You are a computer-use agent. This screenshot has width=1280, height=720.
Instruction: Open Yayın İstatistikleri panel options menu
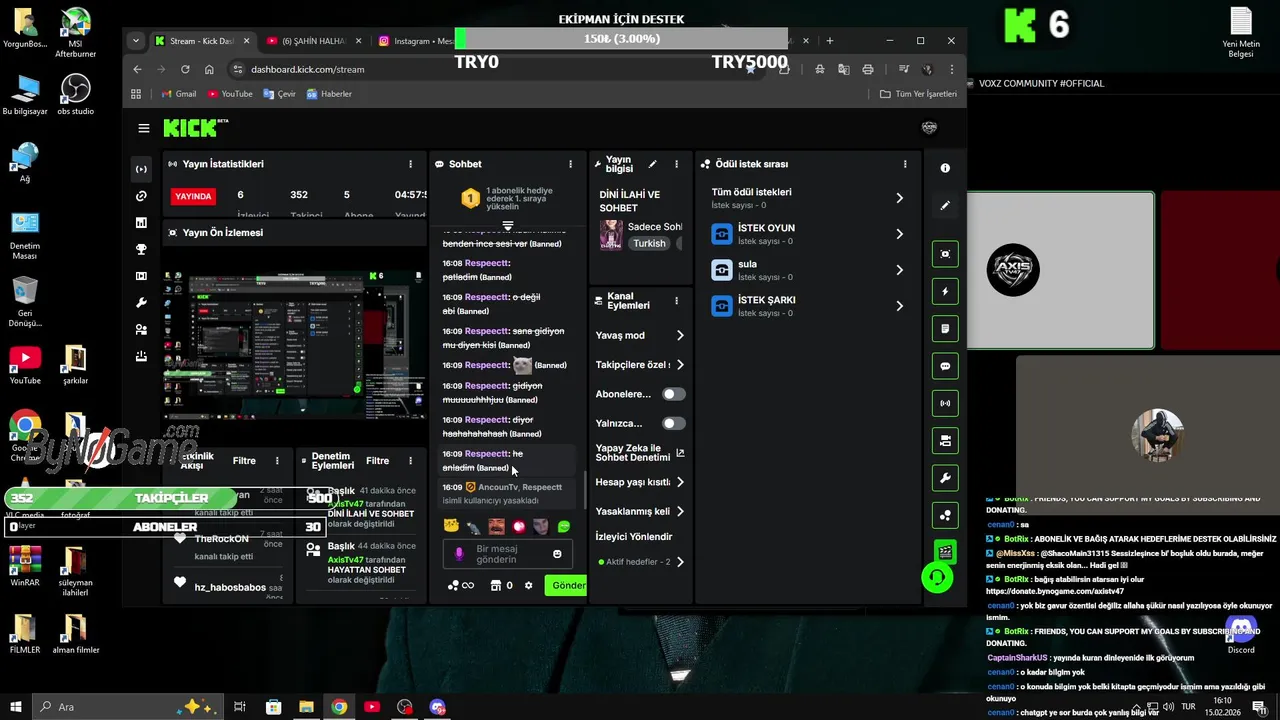point(410,164)
